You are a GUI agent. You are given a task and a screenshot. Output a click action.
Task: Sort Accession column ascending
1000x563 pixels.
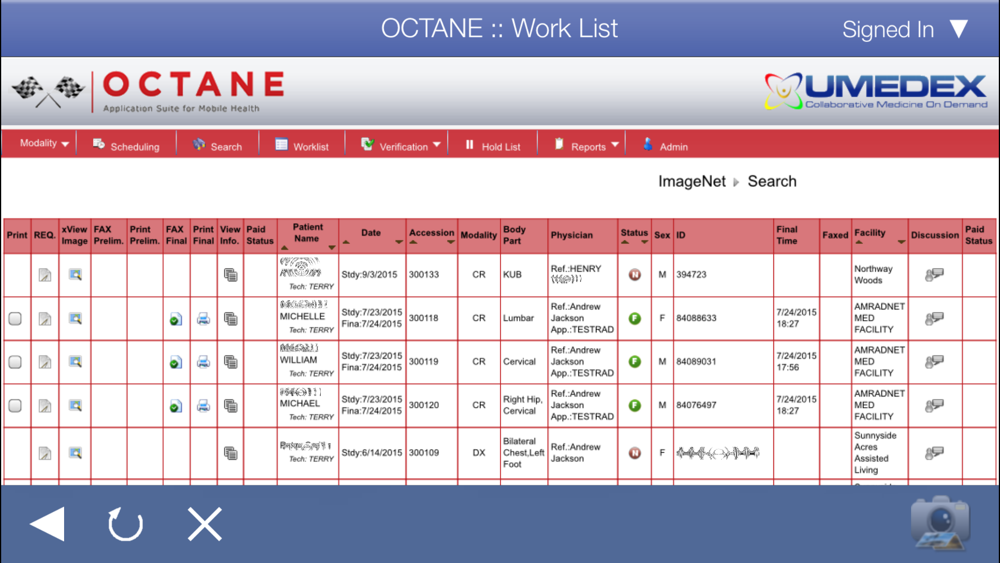point(413,242)
